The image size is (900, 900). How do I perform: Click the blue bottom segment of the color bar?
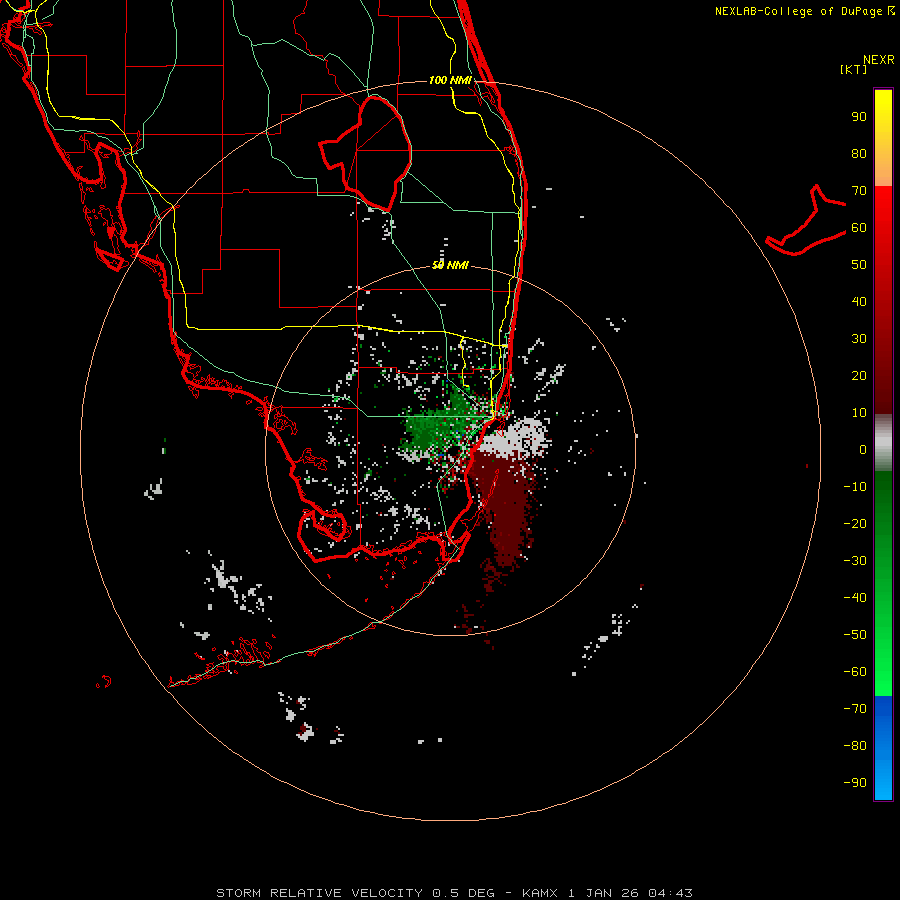coord(883,748)
